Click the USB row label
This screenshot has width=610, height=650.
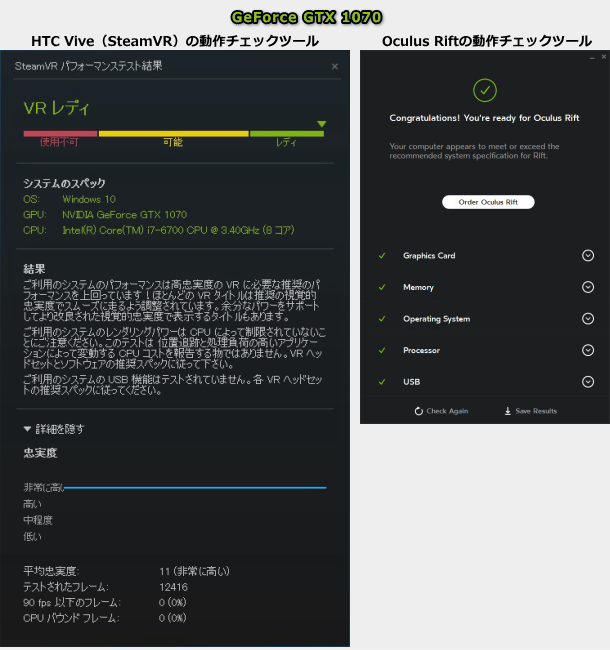point(412,382)
